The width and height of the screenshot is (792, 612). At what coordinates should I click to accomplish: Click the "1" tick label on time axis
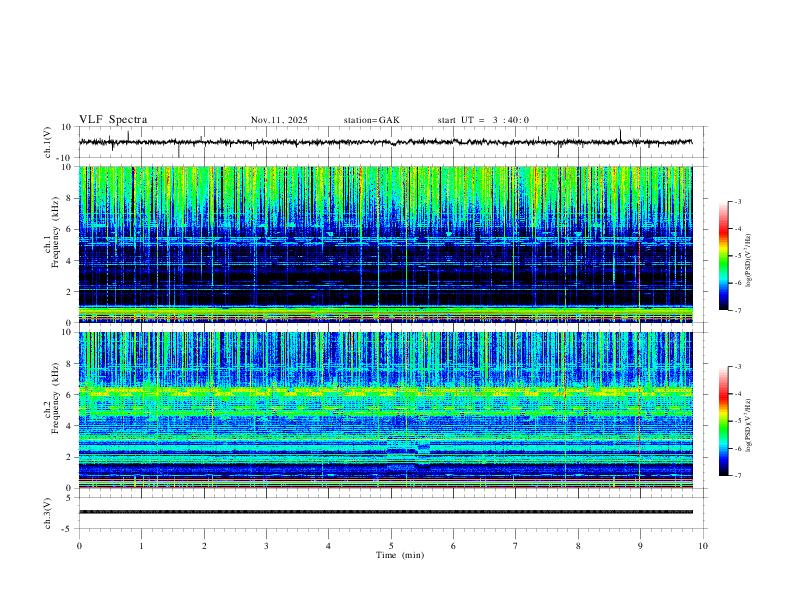point(141,546)
